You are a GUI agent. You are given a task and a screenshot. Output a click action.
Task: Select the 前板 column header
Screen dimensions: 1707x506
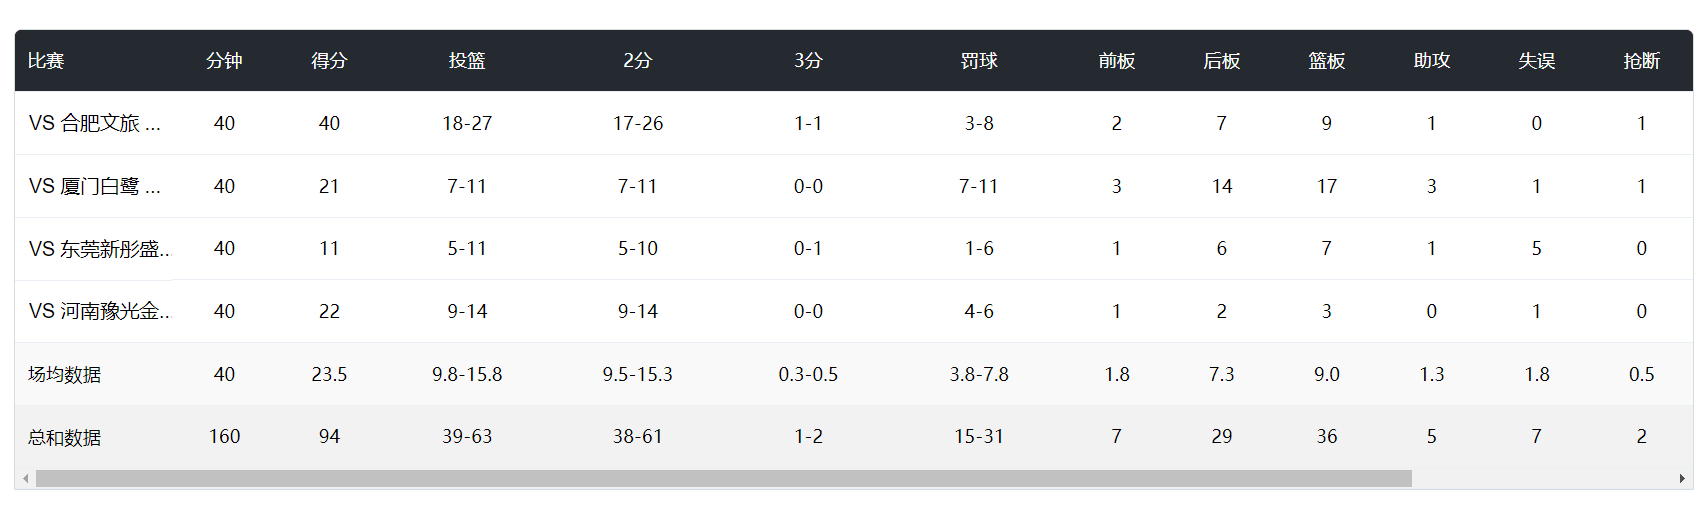(x=1116, y=61)
